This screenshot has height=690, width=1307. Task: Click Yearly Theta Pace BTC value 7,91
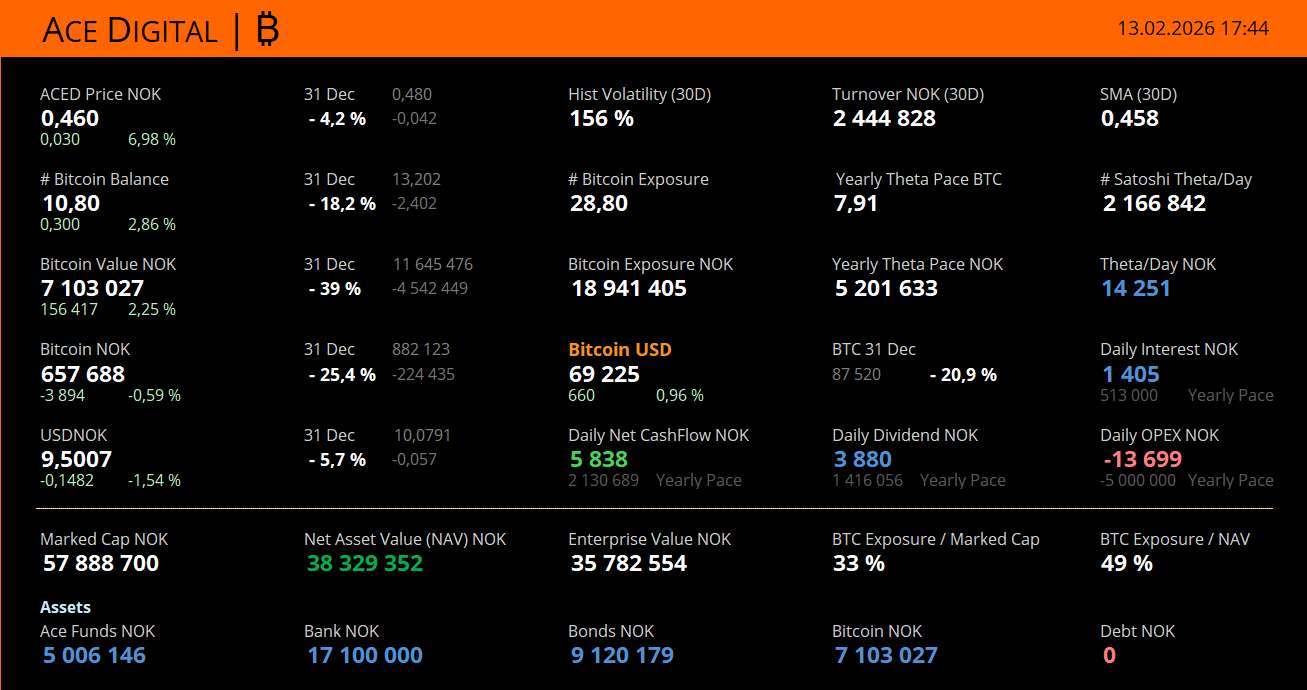856,203
